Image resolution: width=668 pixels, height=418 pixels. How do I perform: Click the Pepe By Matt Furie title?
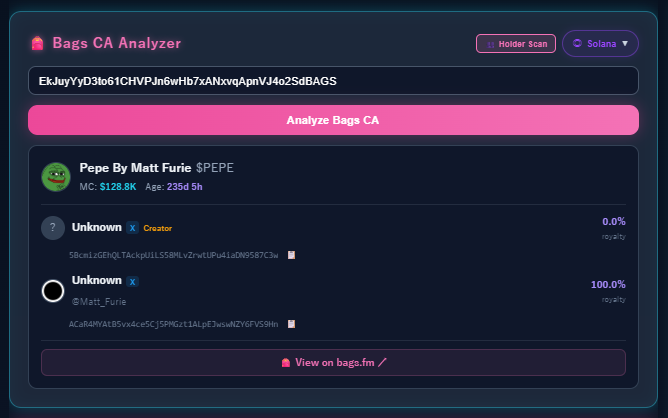point(135,168)
